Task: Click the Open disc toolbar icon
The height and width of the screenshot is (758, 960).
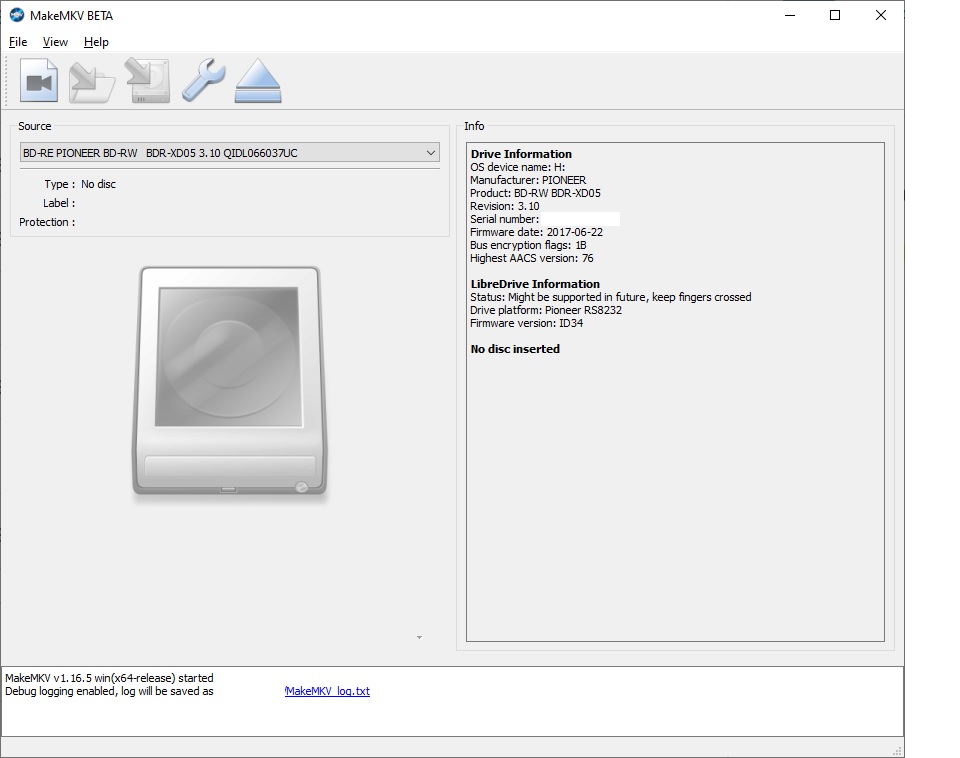Action: tap(92, 81)
